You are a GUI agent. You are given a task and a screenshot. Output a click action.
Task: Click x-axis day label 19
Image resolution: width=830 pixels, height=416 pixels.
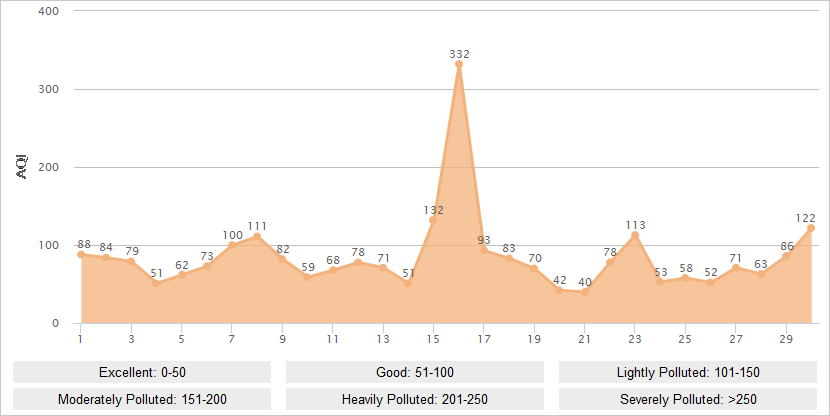pyautogui.click(x=534, y=339)
